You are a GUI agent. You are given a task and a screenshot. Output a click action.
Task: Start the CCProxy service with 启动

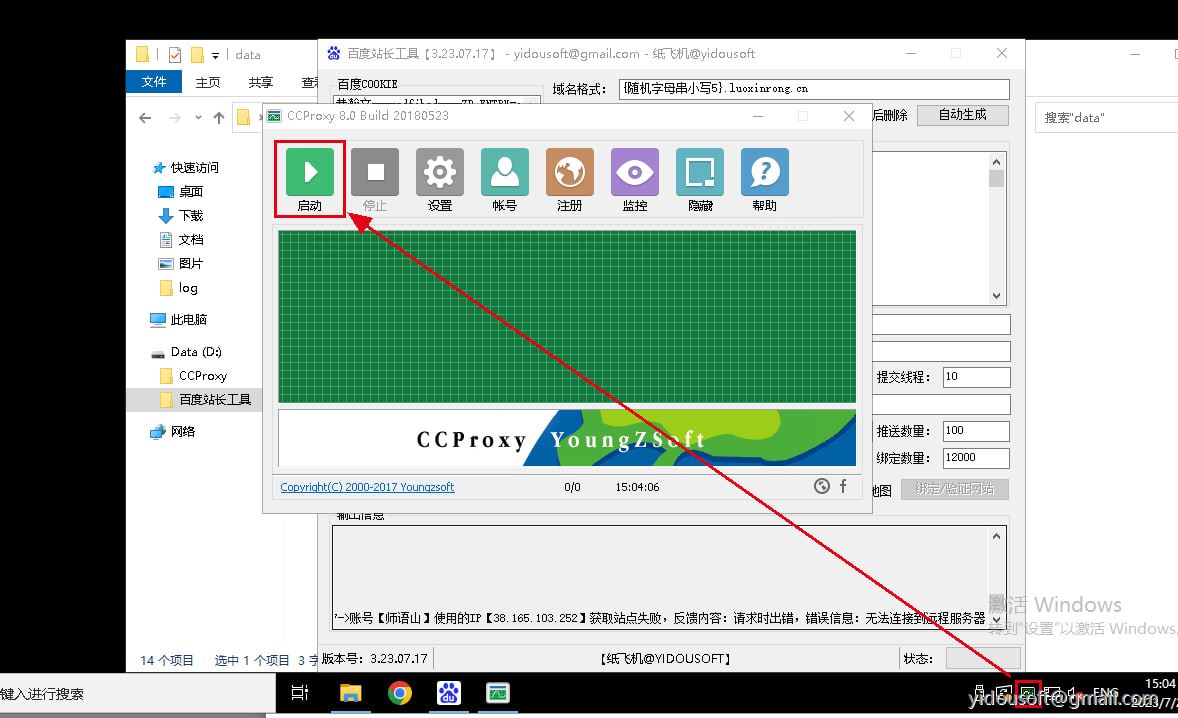point(310,180)
